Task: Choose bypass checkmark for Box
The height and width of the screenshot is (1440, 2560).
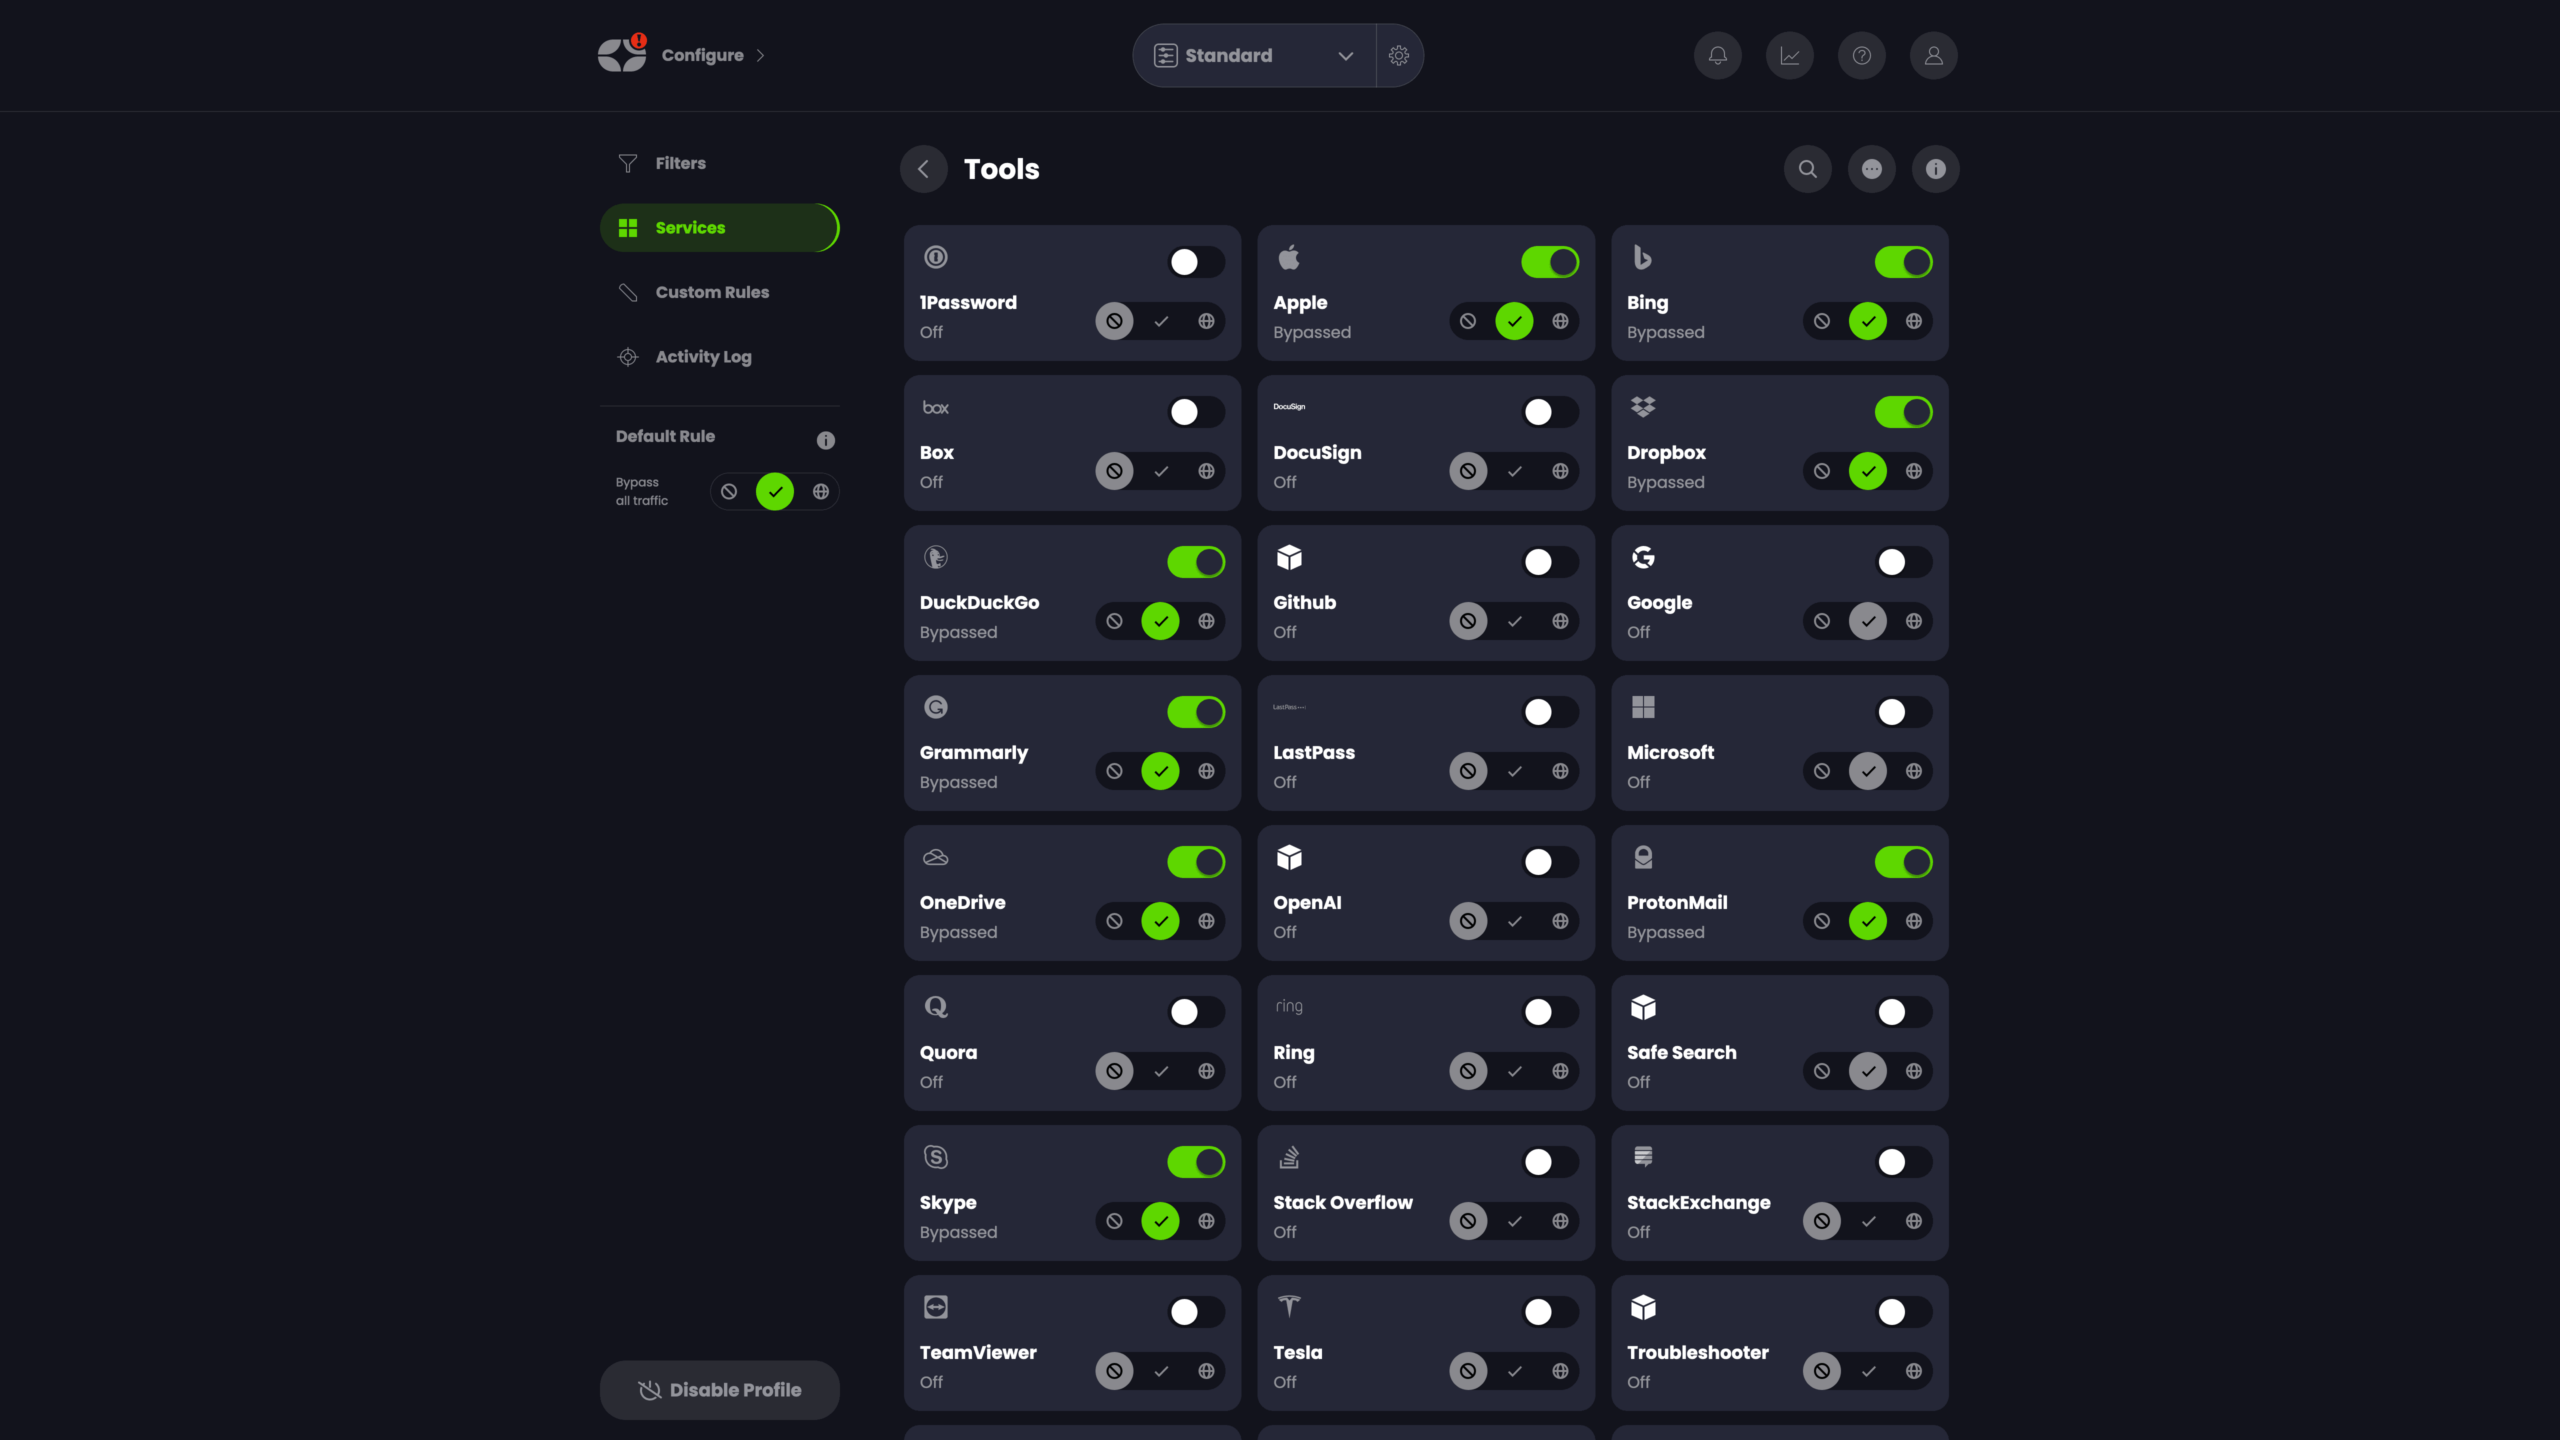Action: (1161, 471)
